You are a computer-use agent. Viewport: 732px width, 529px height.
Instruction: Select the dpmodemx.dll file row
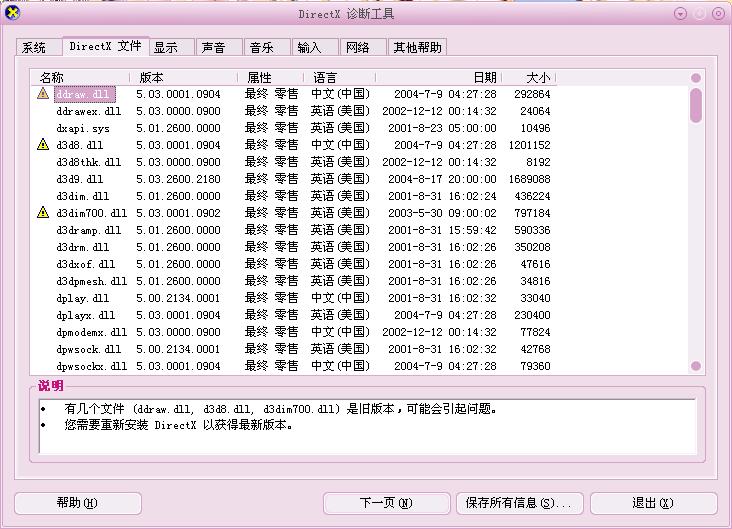pos(294,332)
